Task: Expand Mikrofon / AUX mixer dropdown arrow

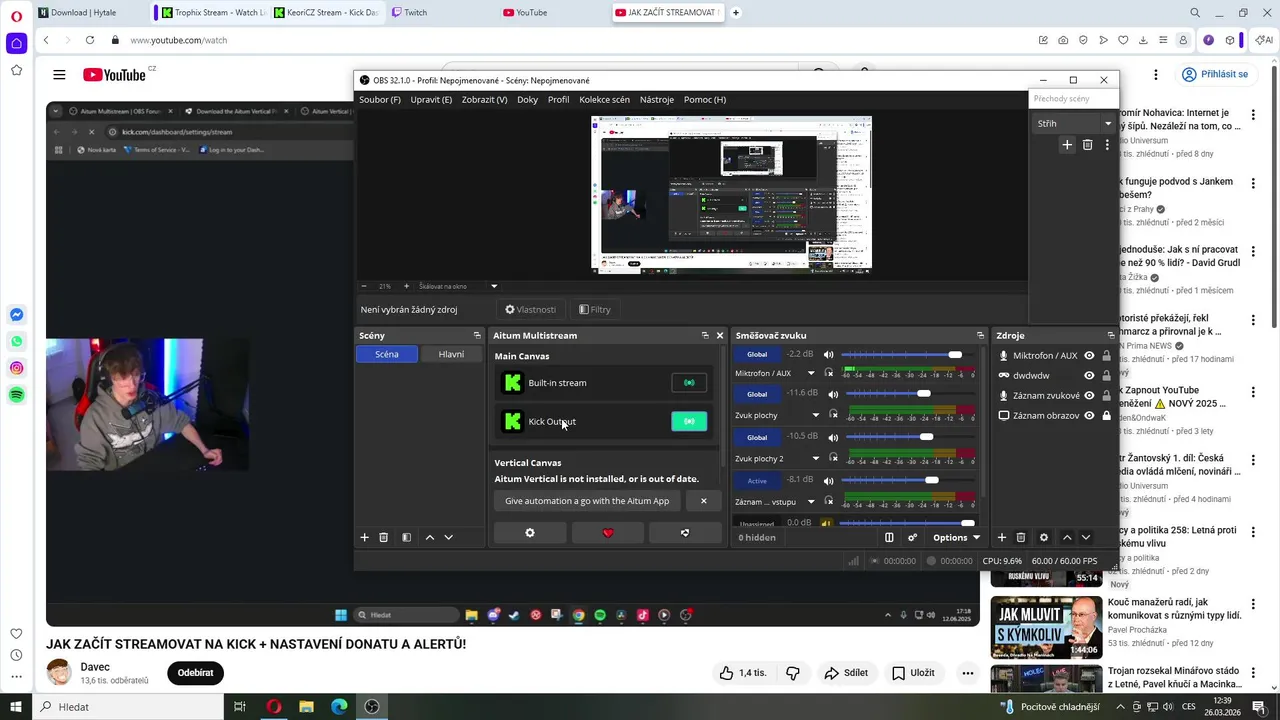Action: (811, 373)
